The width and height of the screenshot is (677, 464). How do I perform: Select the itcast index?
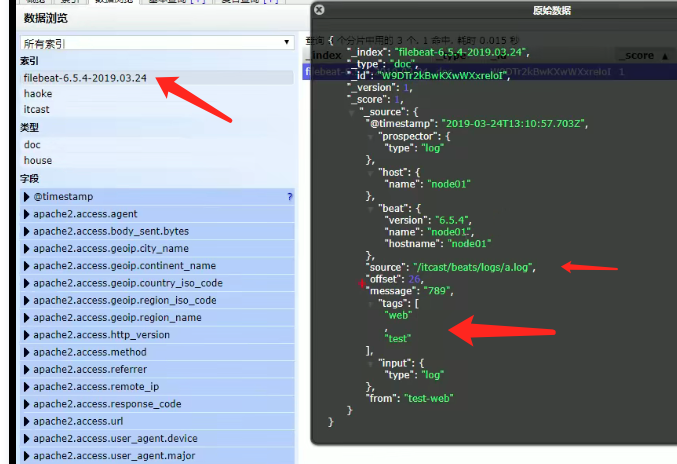[158, 109]
